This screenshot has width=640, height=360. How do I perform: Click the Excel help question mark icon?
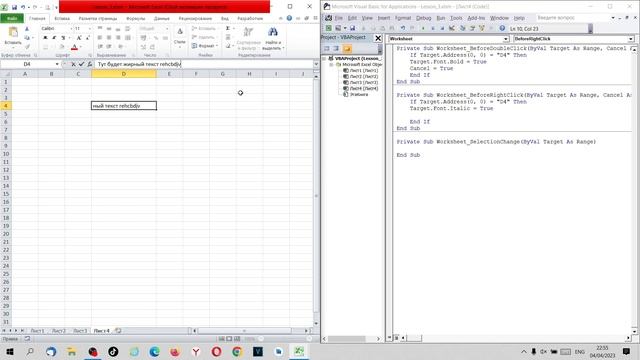[x=289, y=18]
